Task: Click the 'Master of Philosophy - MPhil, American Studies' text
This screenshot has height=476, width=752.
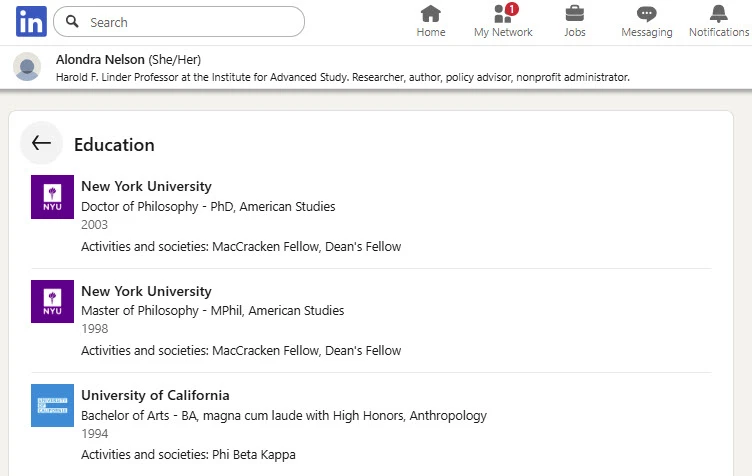Action: [x=212, y=311]
